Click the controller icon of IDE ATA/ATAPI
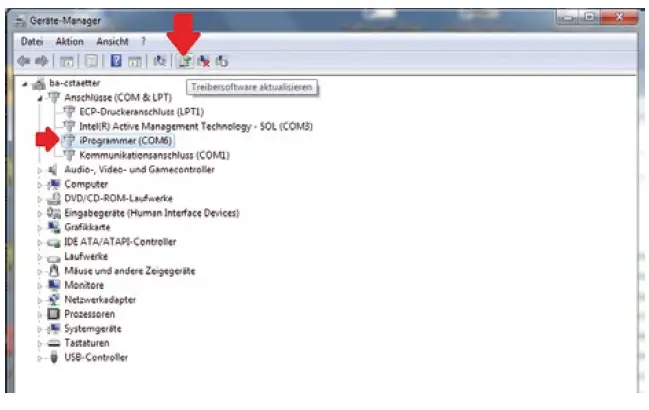Image resolution: width=649 pixels, height=410 pixels. click(53, 242)
